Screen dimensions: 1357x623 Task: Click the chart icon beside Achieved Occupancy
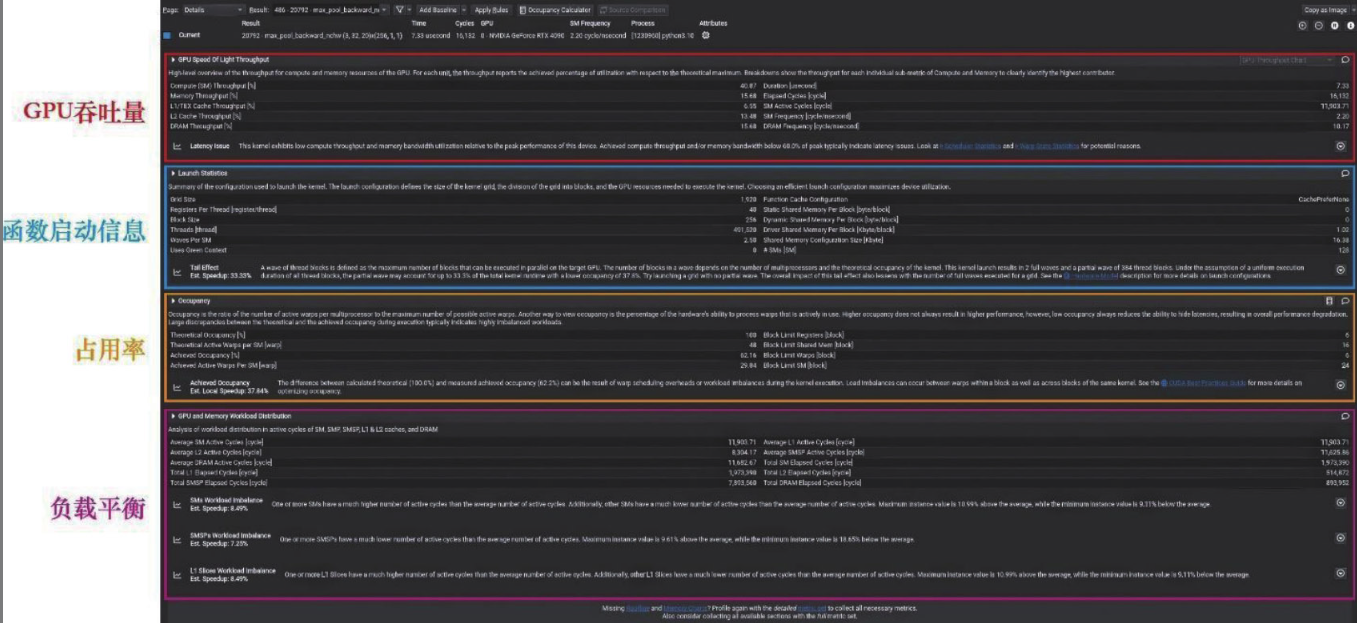click(177, 386)
